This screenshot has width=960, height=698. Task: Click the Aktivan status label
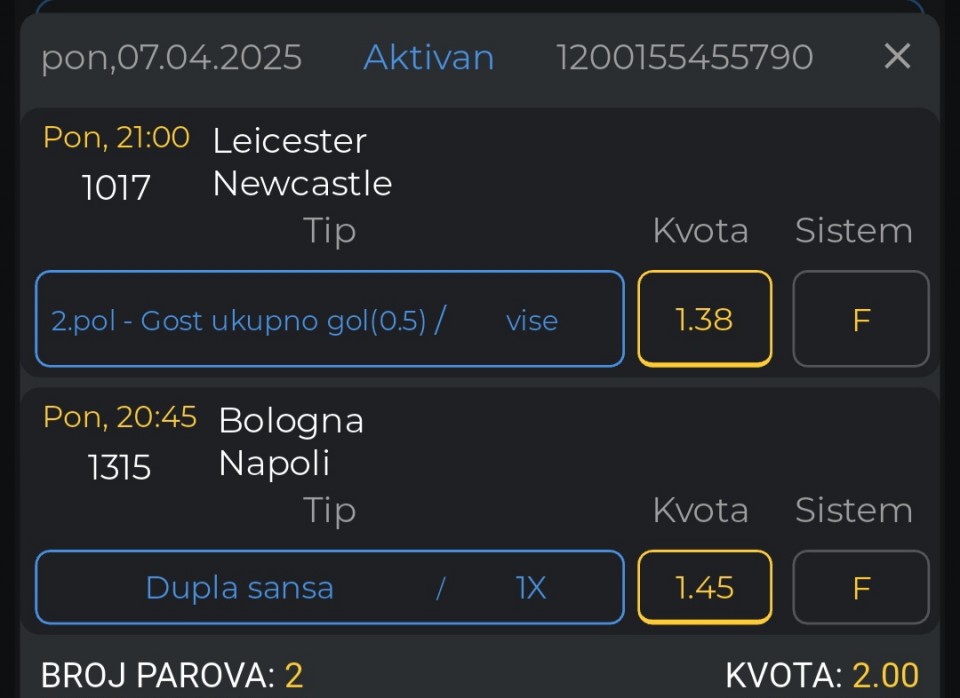coord(428,58)
